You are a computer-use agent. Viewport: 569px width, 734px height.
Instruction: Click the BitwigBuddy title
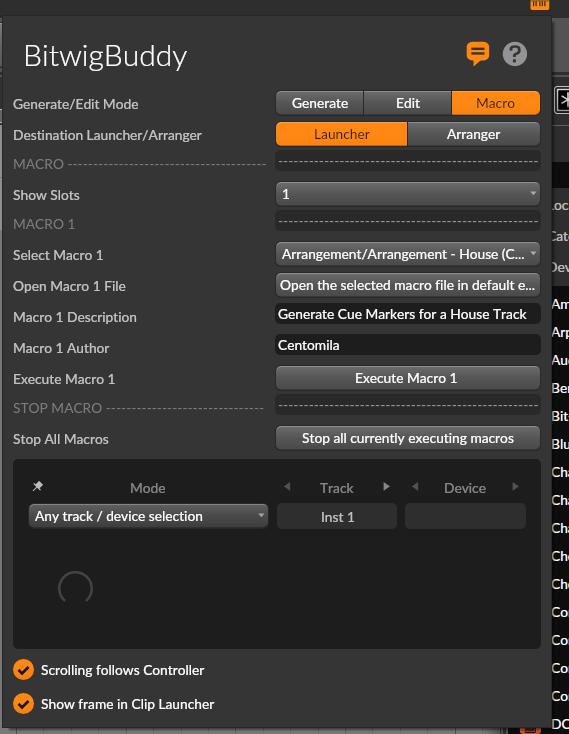point(105,56)
